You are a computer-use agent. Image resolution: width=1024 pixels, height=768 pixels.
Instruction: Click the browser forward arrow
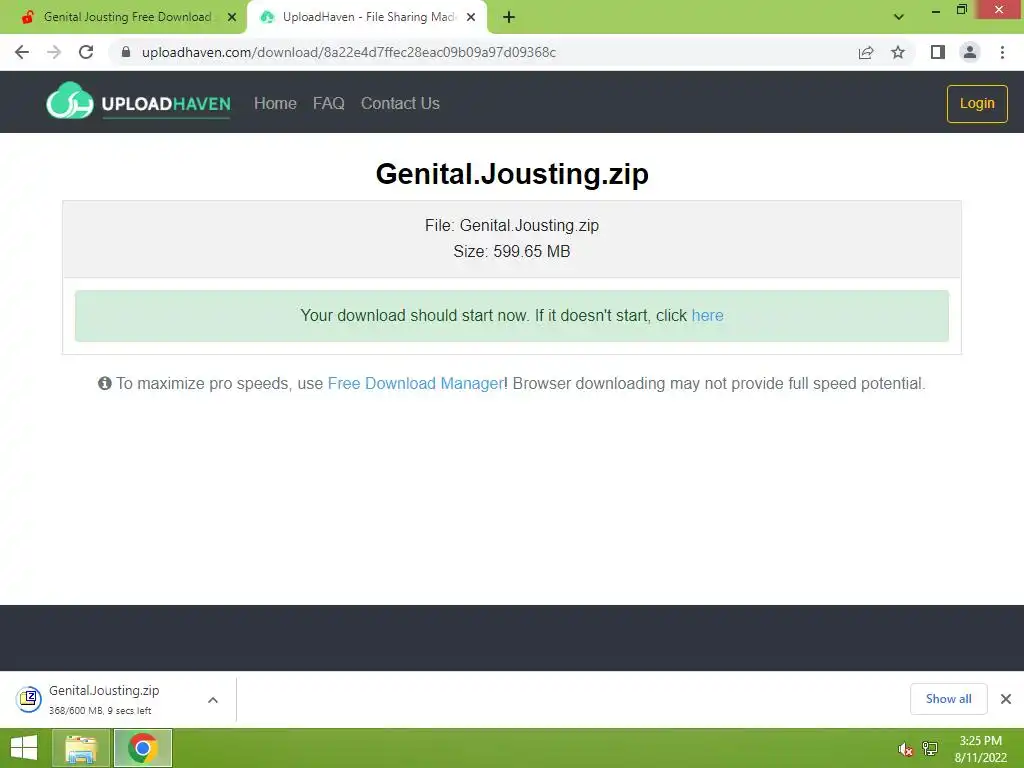[x=54, y=52]
